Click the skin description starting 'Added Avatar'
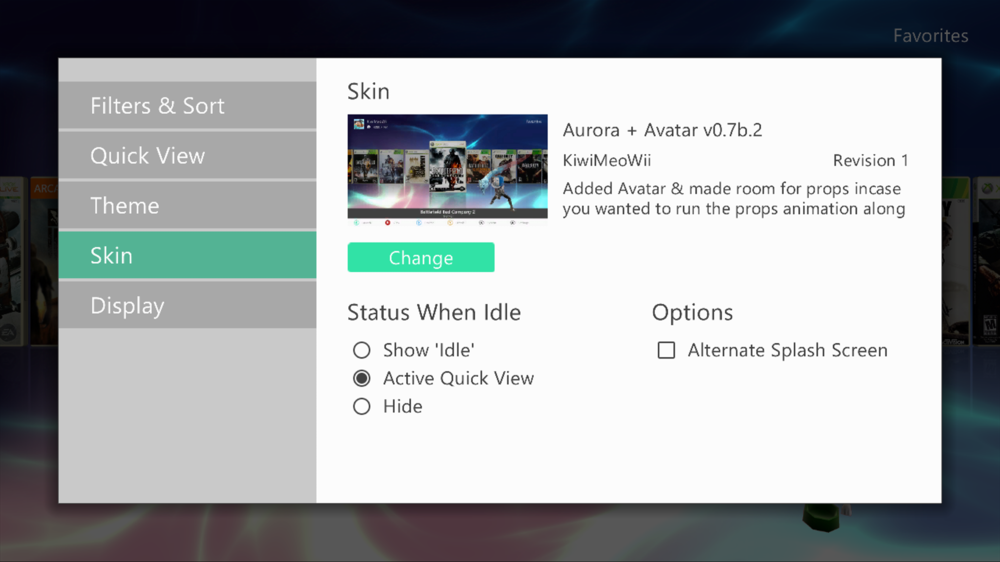The image size is (1000, 562). (733, 198)
